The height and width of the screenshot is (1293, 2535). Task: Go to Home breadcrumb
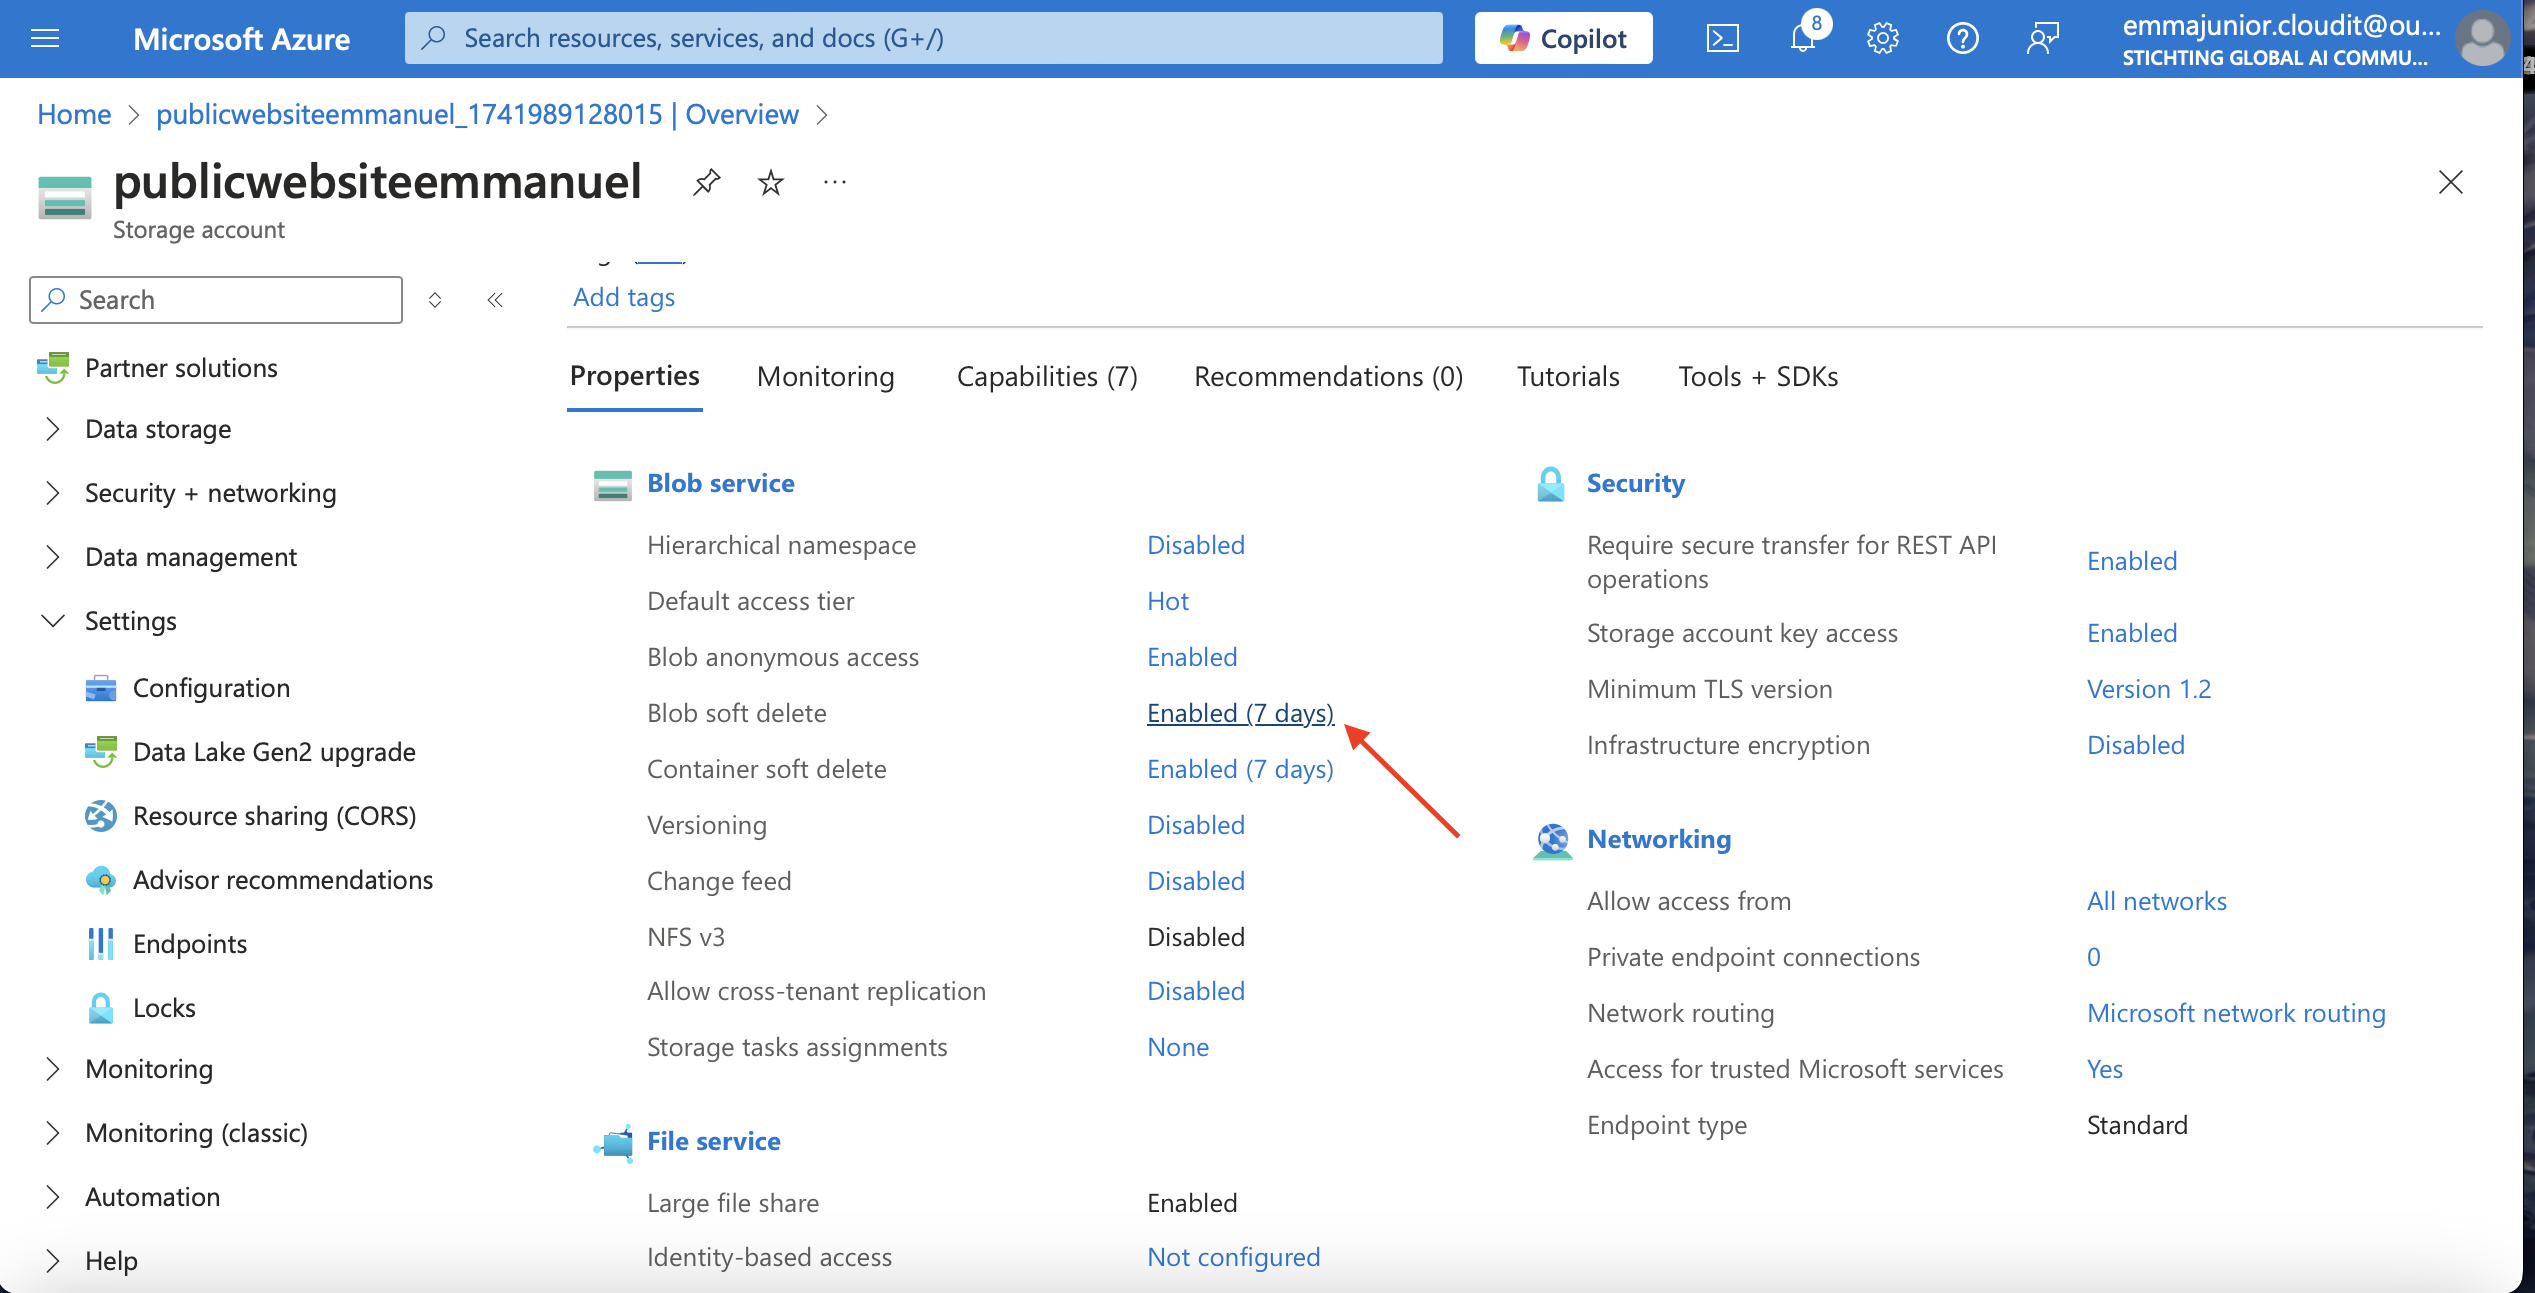tap(74, 115)
